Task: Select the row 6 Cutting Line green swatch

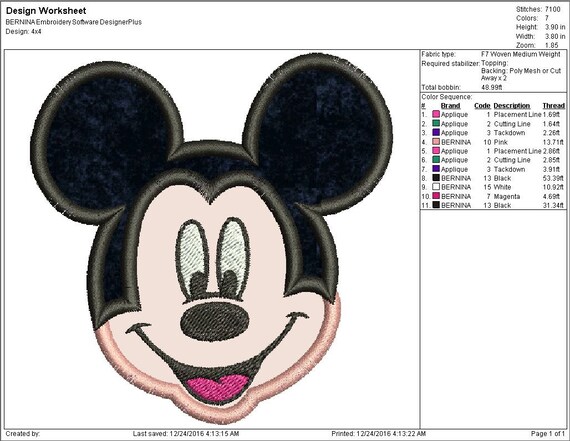Action: 436,160
